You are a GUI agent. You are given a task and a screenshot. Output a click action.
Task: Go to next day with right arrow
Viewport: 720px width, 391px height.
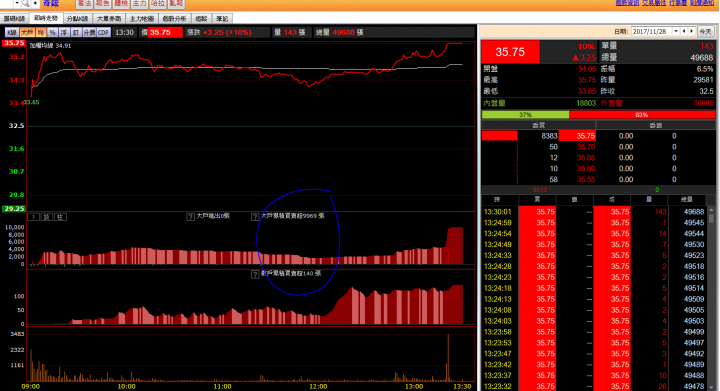(692, 31)
